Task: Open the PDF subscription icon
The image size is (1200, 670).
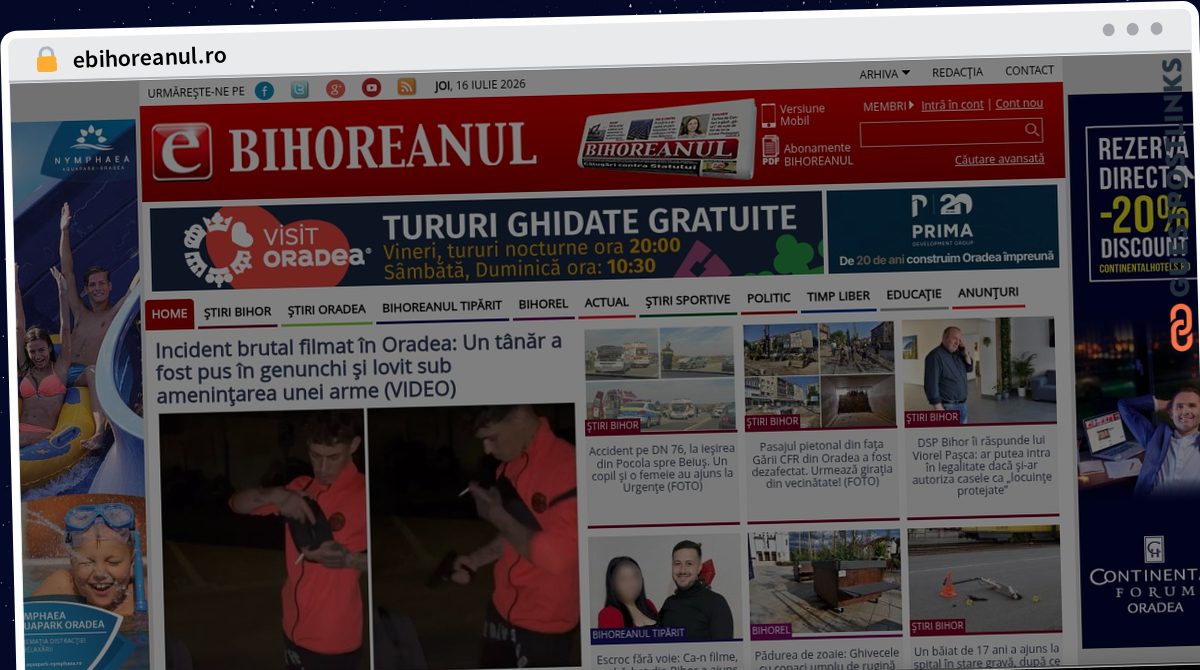Action: 770,151
